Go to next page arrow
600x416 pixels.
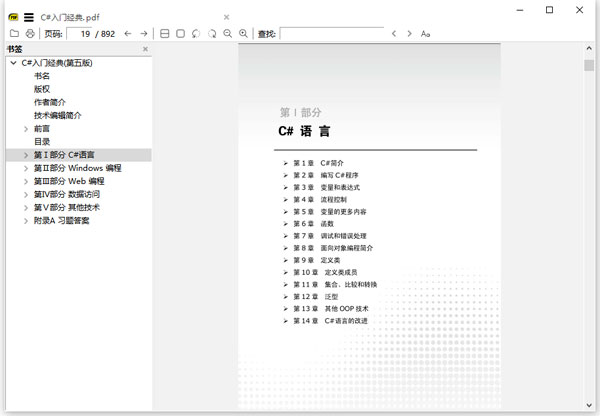[144, 34]
